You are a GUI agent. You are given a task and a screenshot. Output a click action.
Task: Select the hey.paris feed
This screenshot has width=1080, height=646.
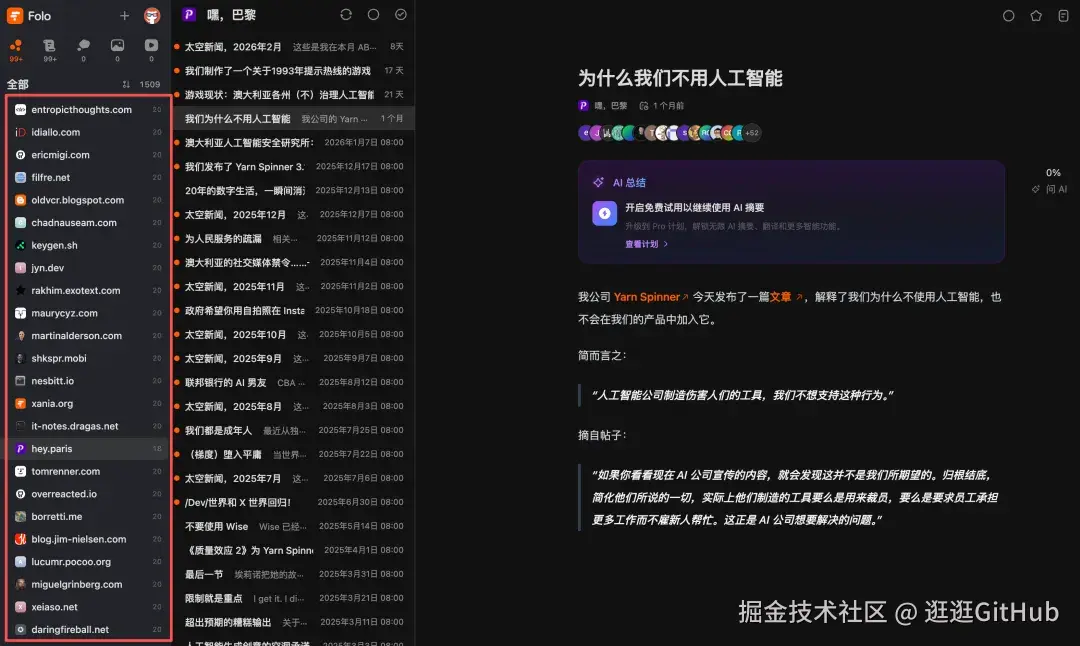coord(87,448)
